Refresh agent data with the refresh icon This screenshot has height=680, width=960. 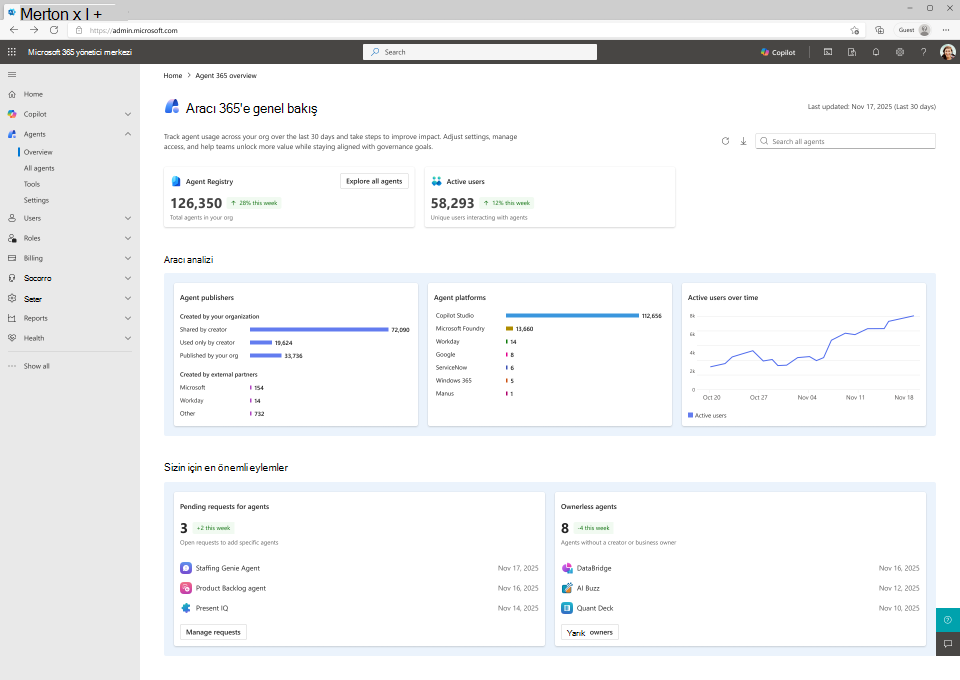click(x=725, y=141)
